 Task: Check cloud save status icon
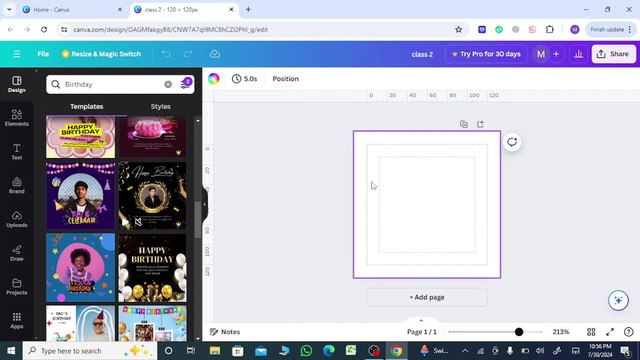tap(215, 54)
